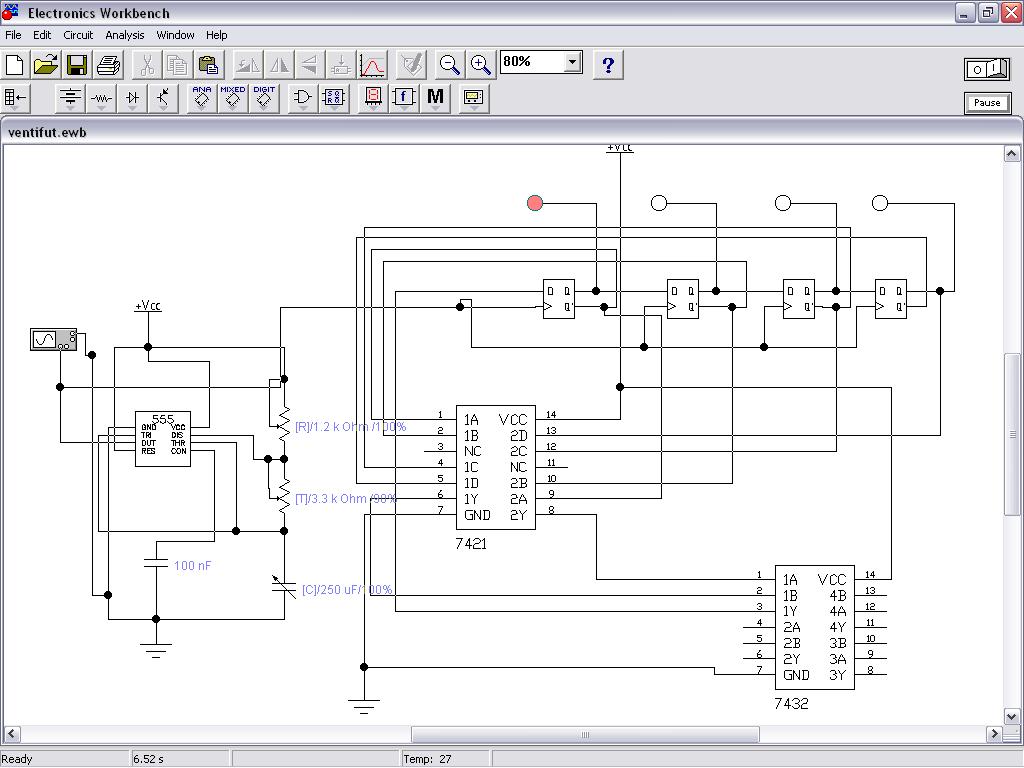Cut the selected component

[x=146, y=65]
